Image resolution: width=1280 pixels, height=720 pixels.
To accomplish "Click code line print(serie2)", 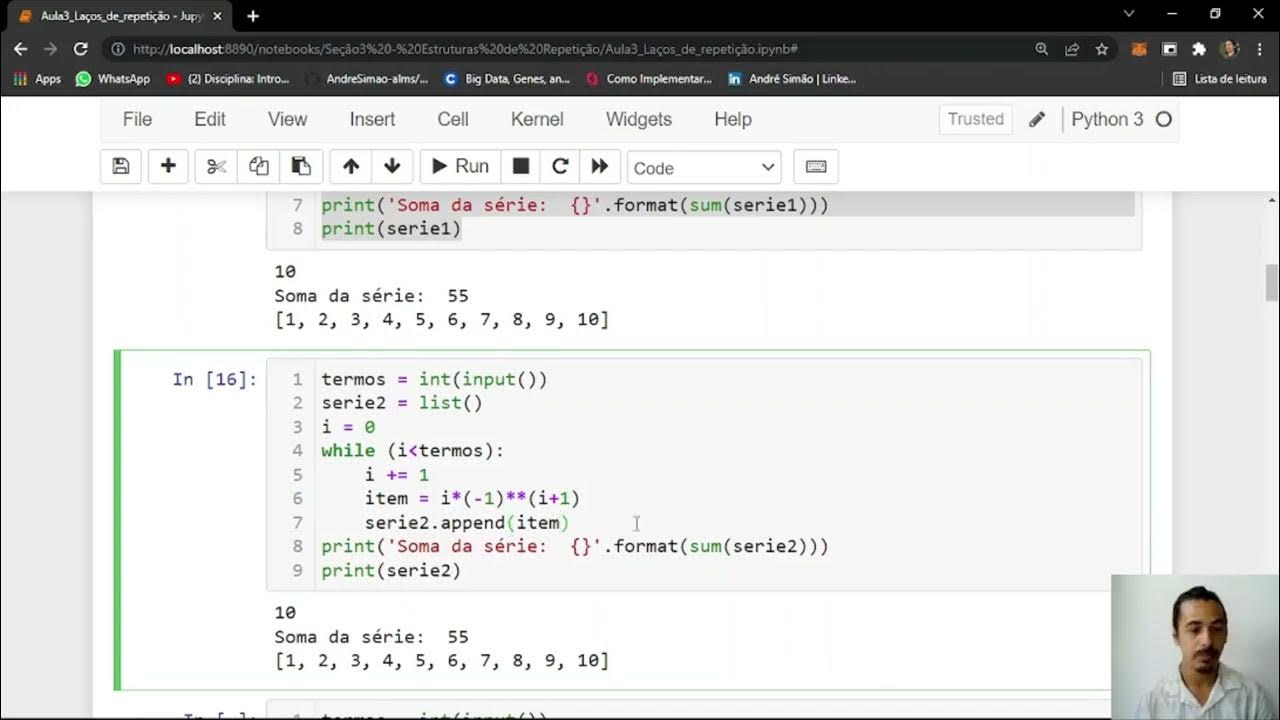I will (391, 570).
